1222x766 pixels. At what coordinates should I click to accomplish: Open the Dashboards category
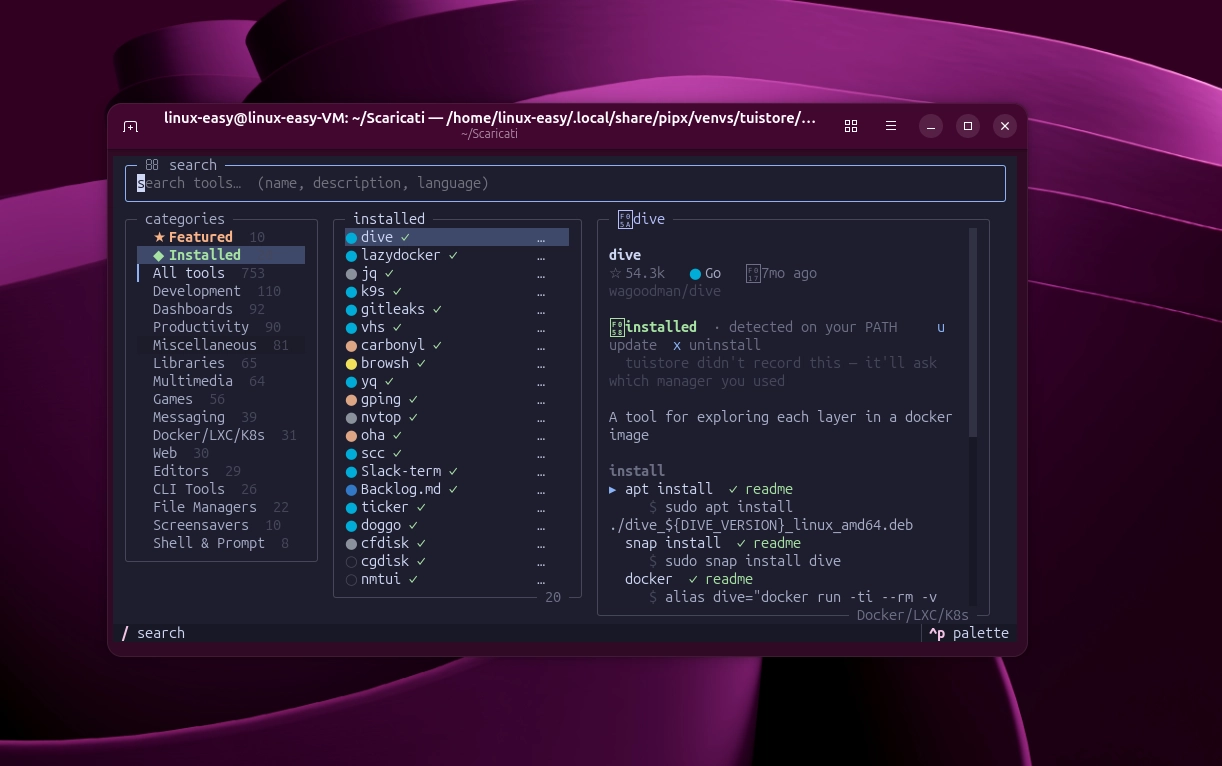click(221, 309)
